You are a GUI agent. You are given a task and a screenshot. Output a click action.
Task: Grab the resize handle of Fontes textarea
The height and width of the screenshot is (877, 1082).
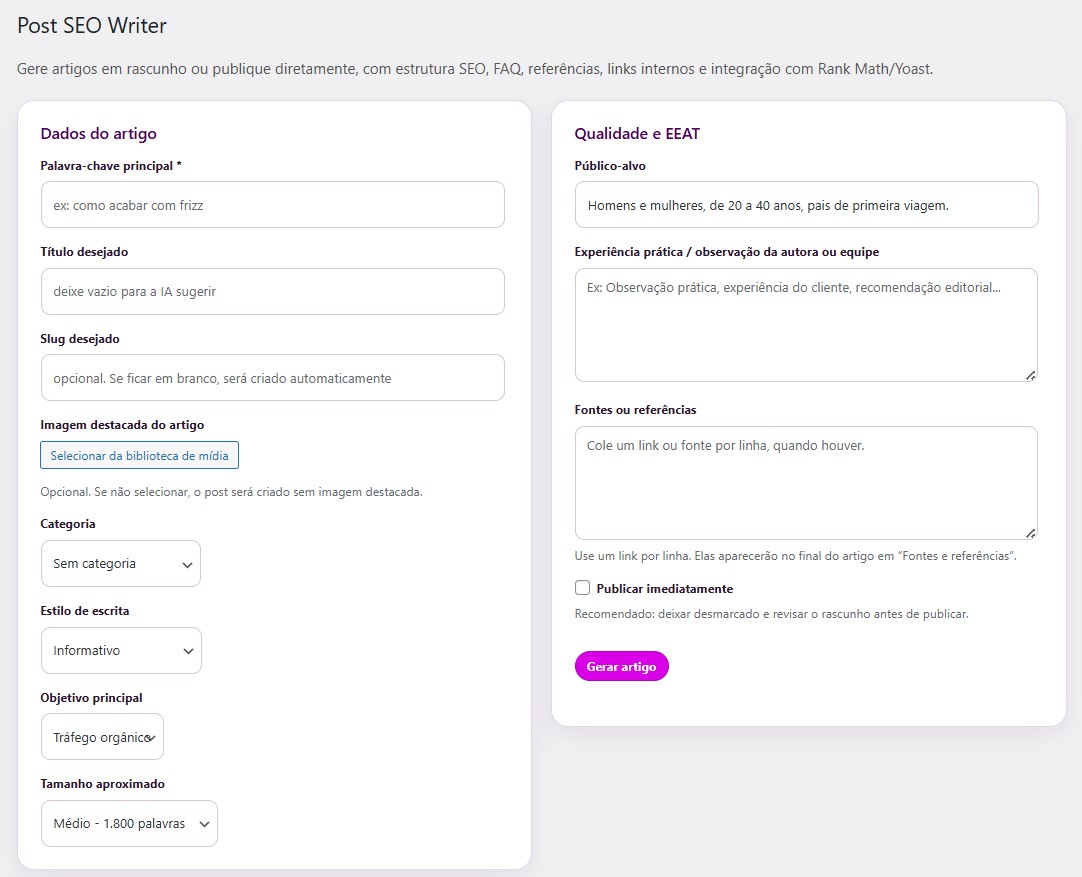tap(1030, 533)
